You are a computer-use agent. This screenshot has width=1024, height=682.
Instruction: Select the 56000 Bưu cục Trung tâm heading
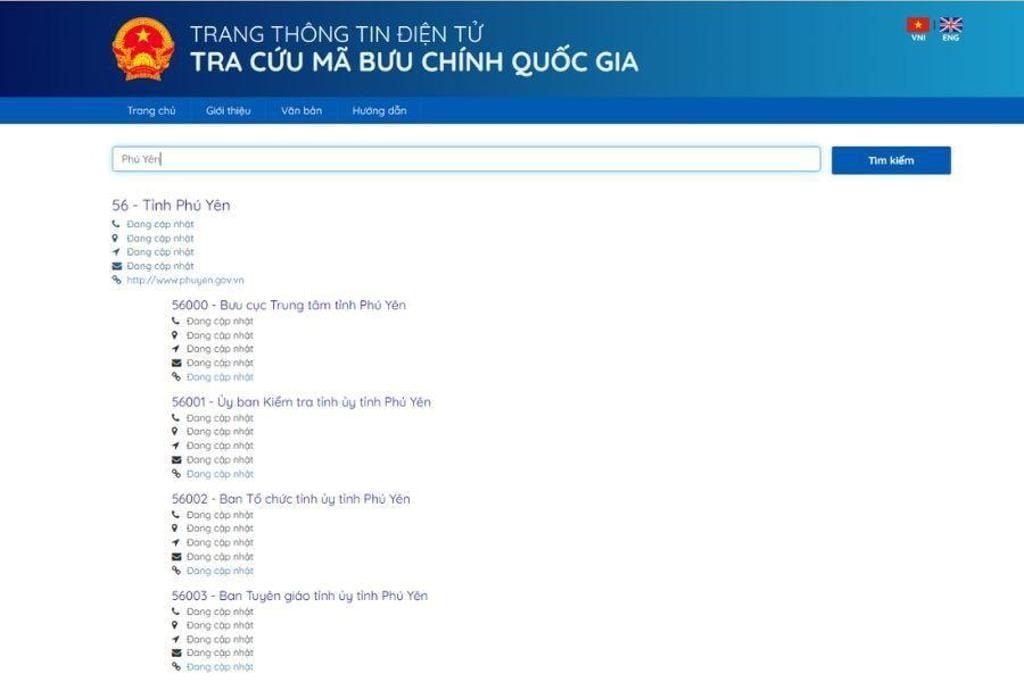pyautogui.click(x=289, y=305)
